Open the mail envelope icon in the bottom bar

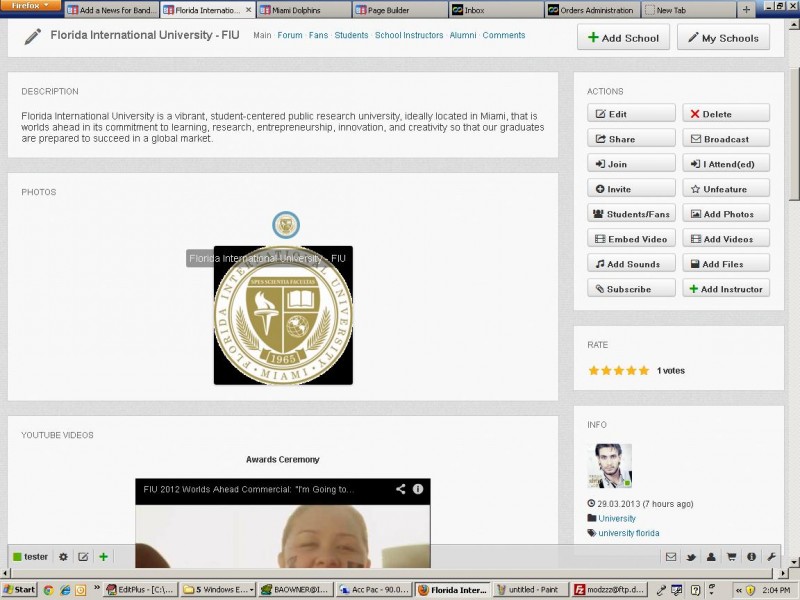[671, 557]
